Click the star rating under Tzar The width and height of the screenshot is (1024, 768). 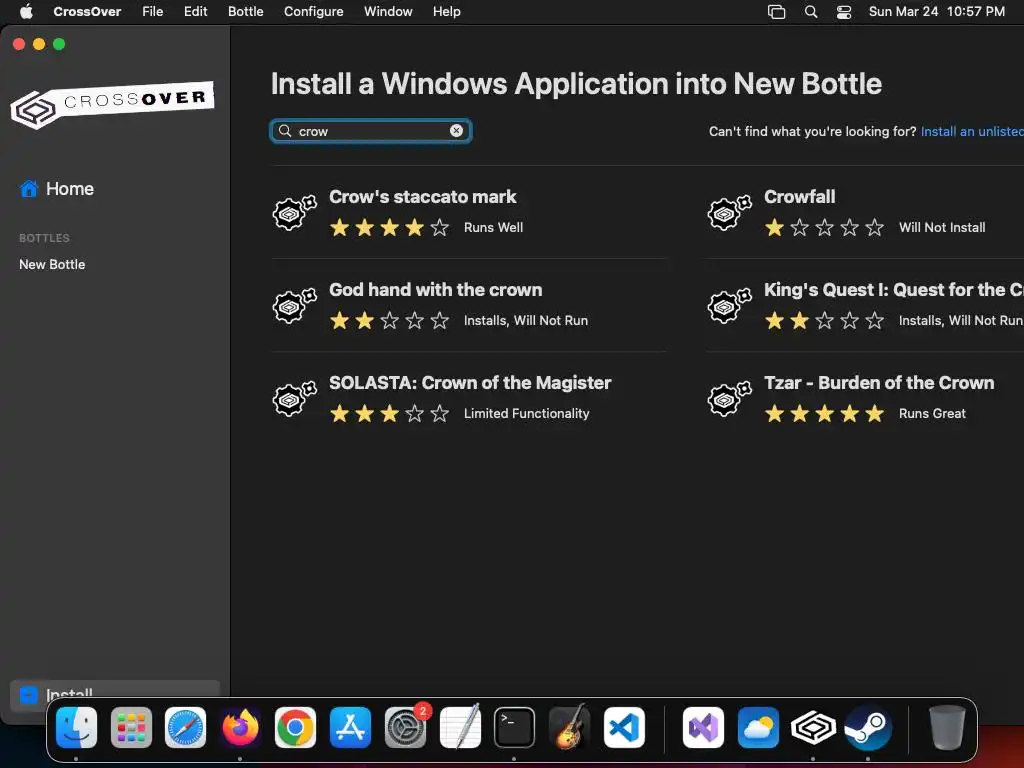[824, 413]
